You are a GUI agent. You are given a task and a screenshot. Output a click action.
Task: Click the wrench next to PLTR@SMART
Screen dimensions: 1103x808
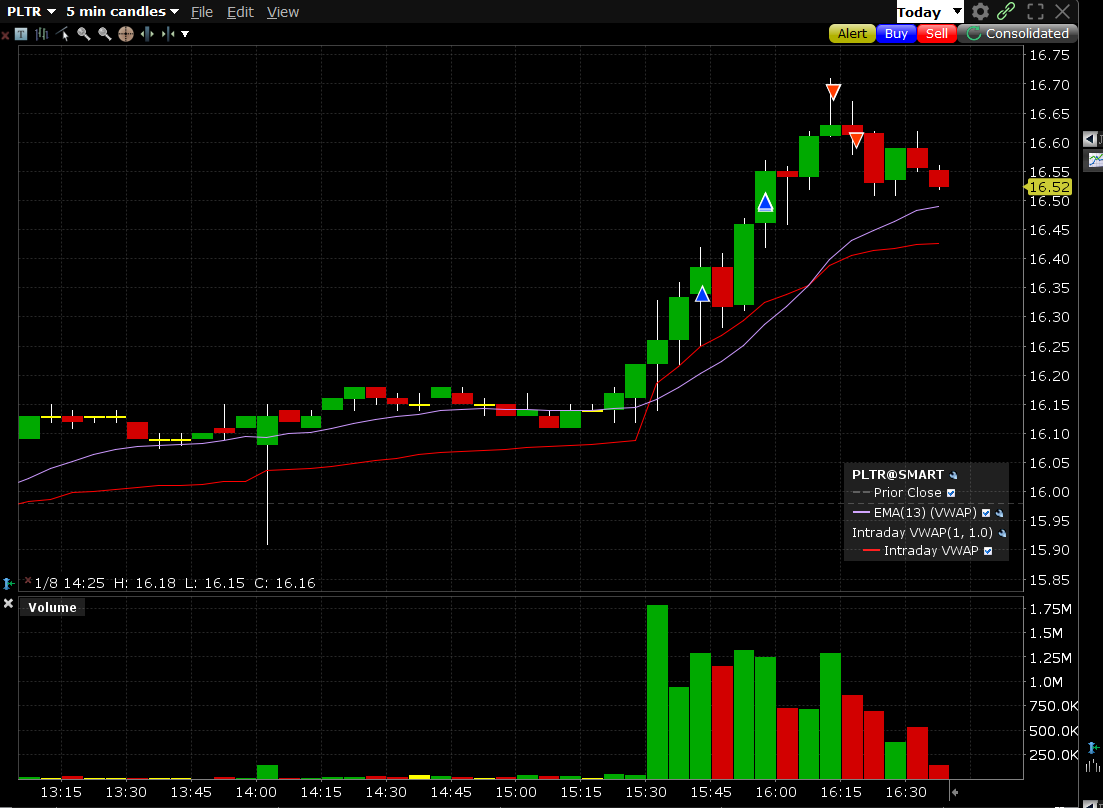coord(953,475)
